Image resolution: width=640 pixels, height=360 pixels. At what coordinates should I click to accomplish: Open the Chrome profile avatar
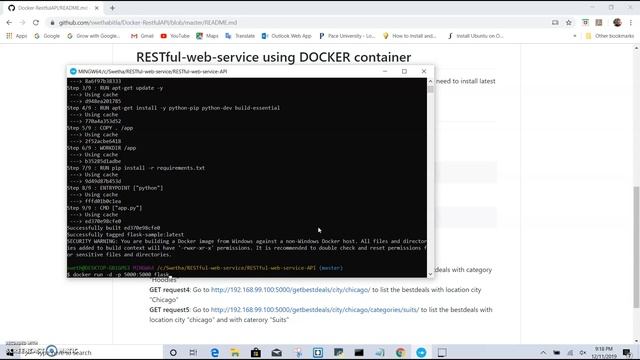pos(617,23)
